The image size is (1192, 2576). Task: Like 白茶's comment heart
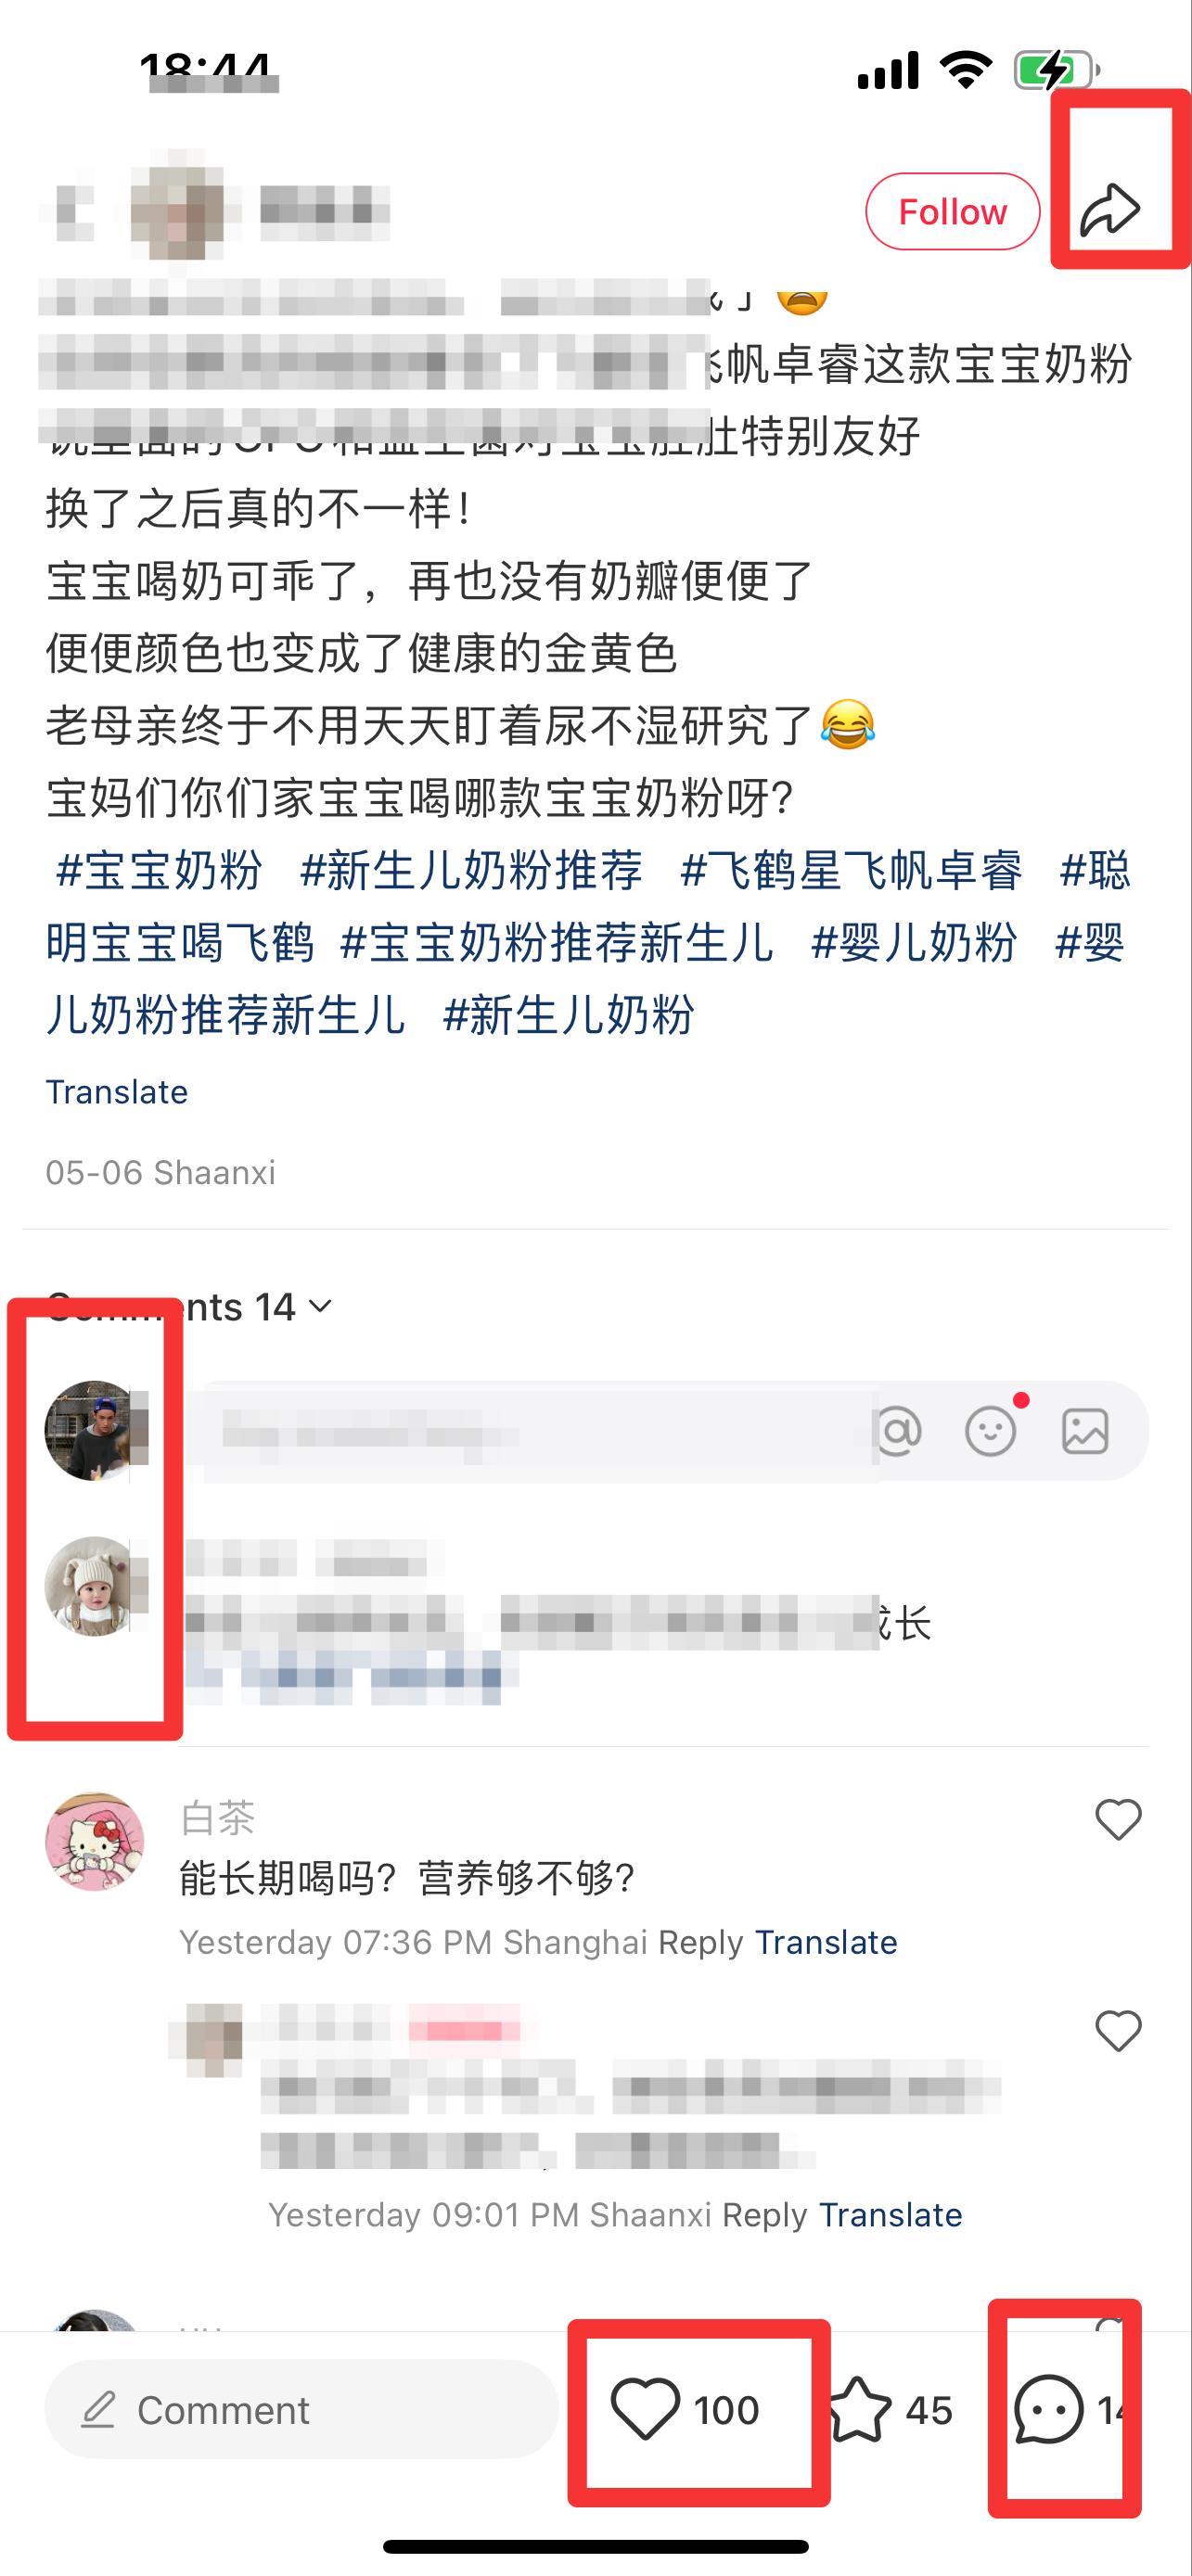(x=1118, y=1819)
